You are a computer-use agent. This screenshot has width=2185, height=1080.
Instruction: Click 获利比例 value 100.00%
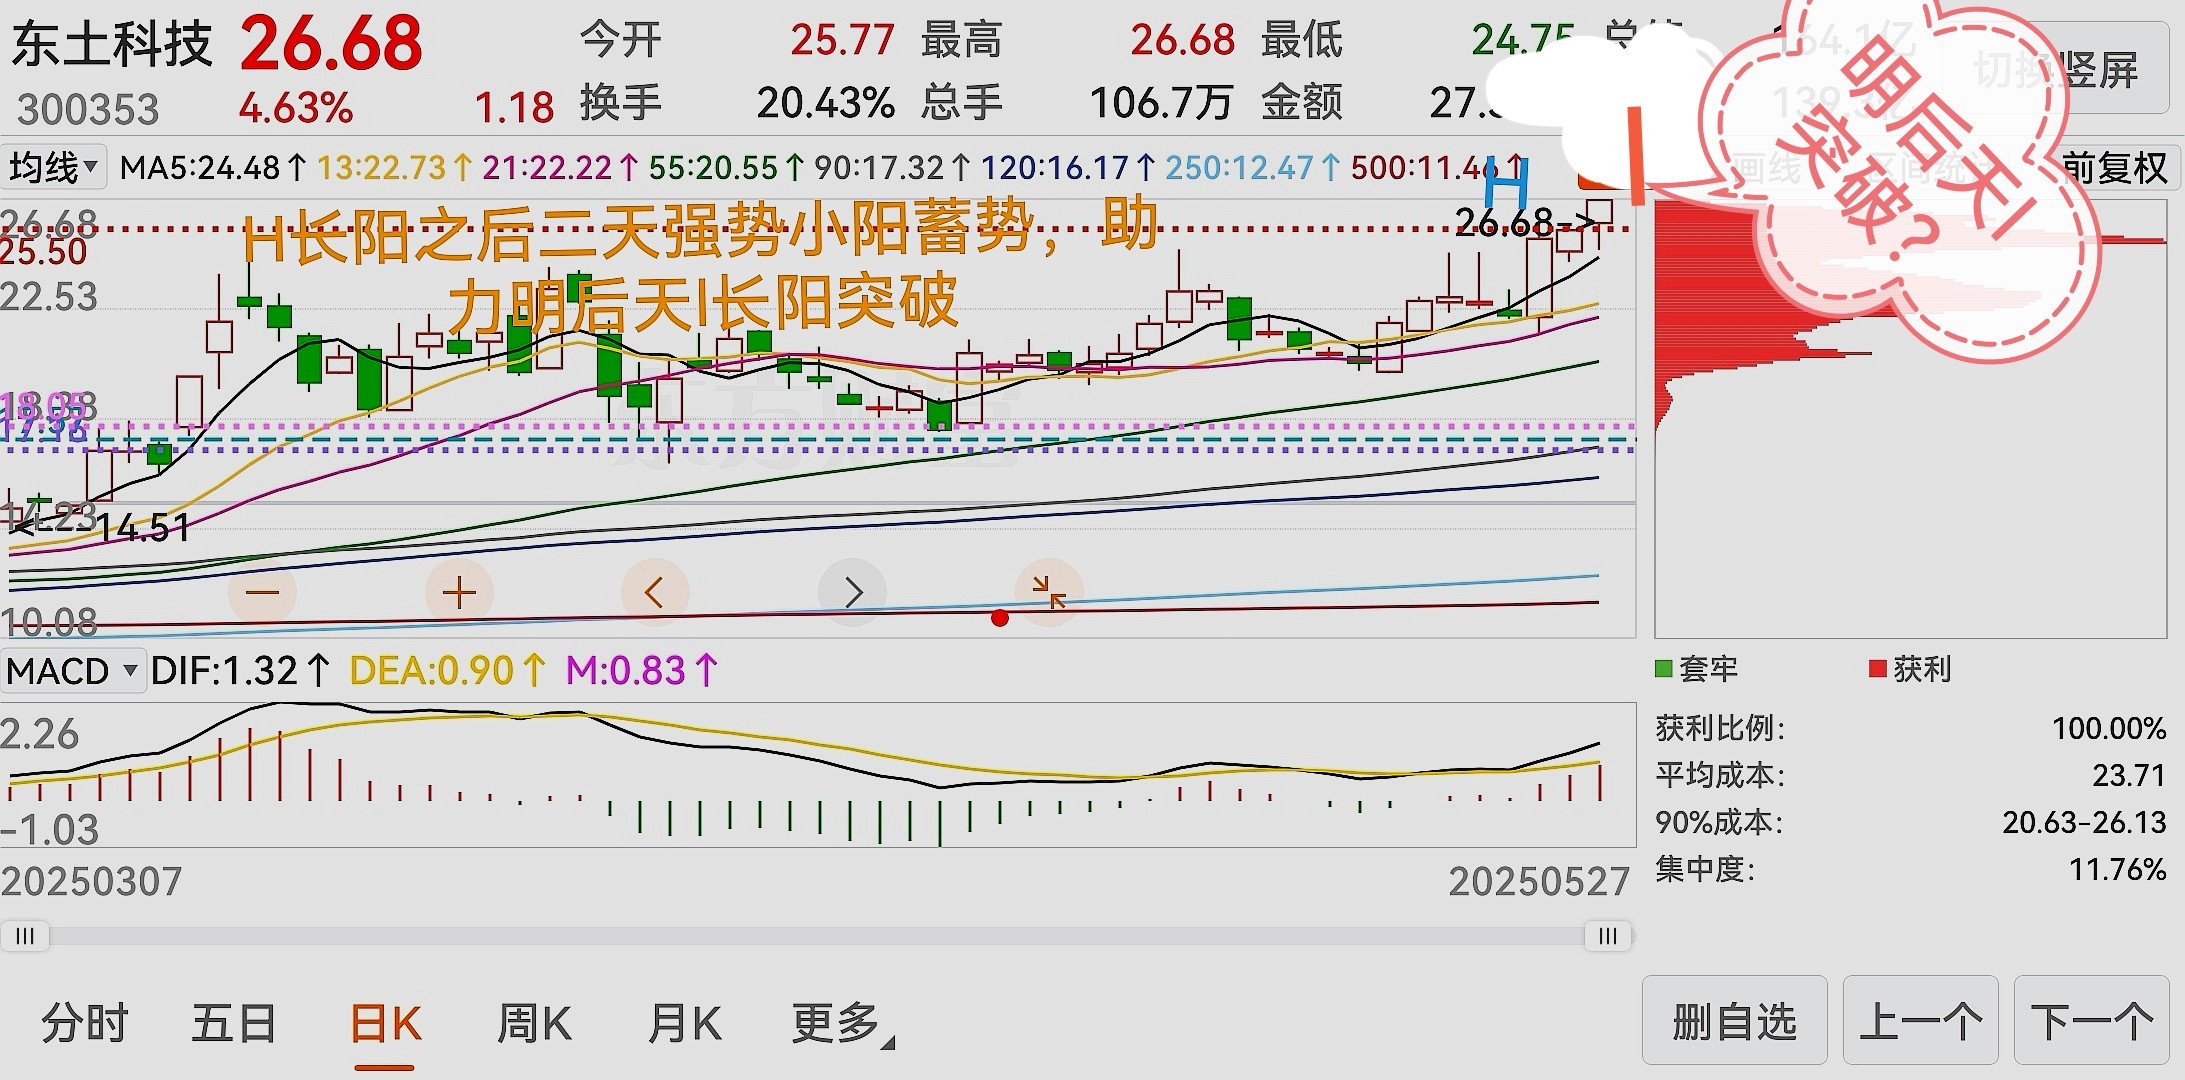click(2109, 728)
